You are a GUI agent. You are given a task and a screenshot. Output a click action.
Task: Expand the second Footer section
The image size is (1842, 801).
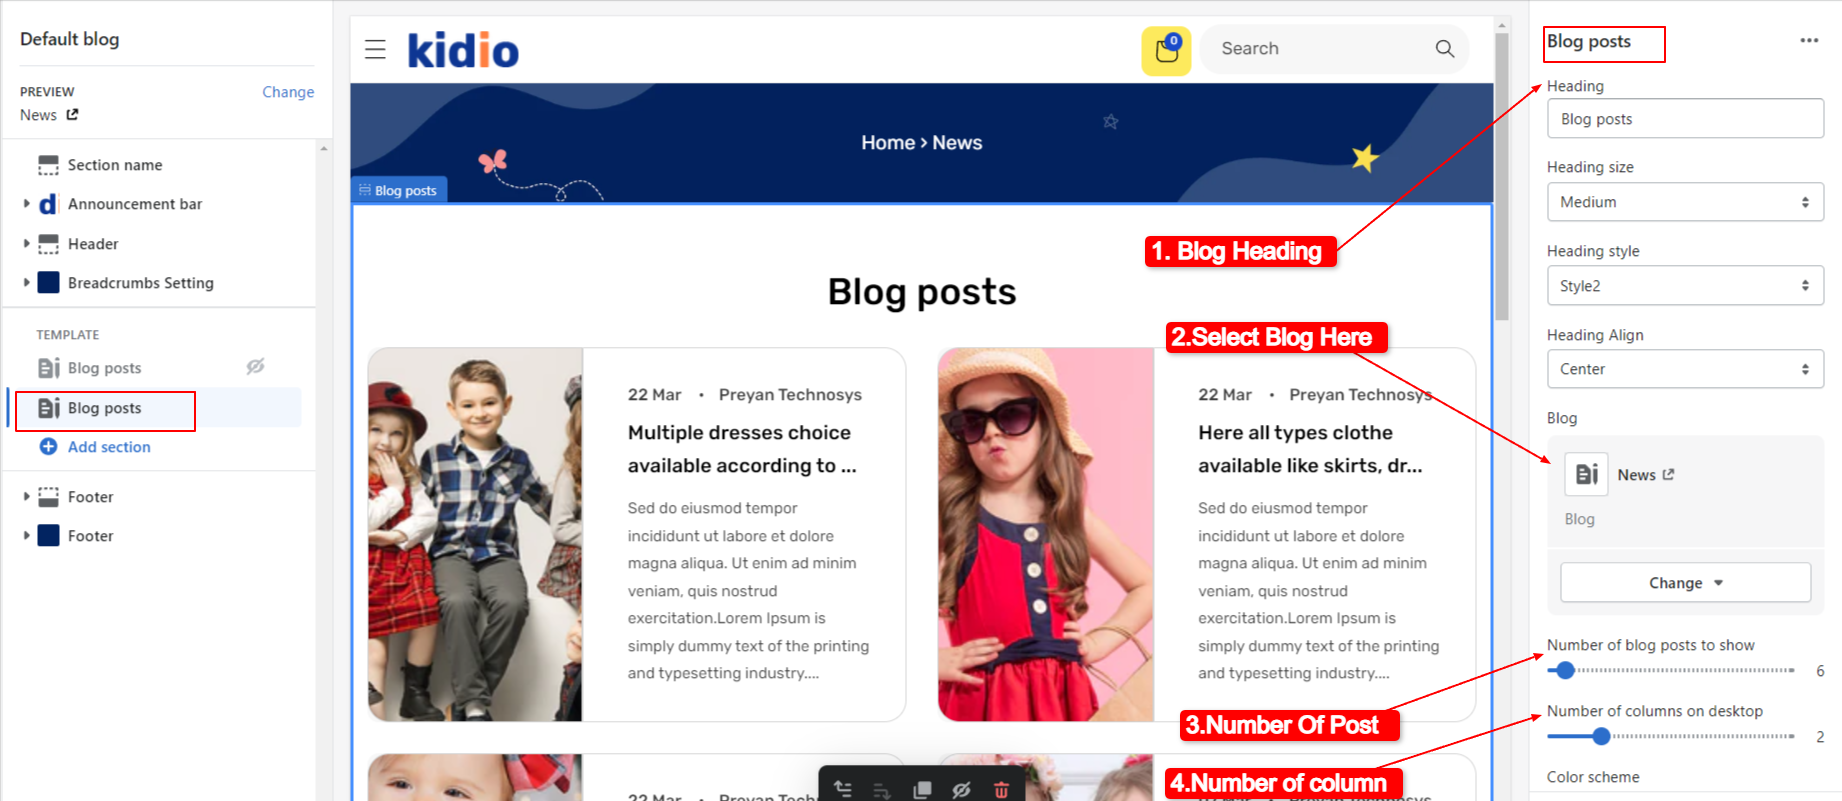pos(26,536)
